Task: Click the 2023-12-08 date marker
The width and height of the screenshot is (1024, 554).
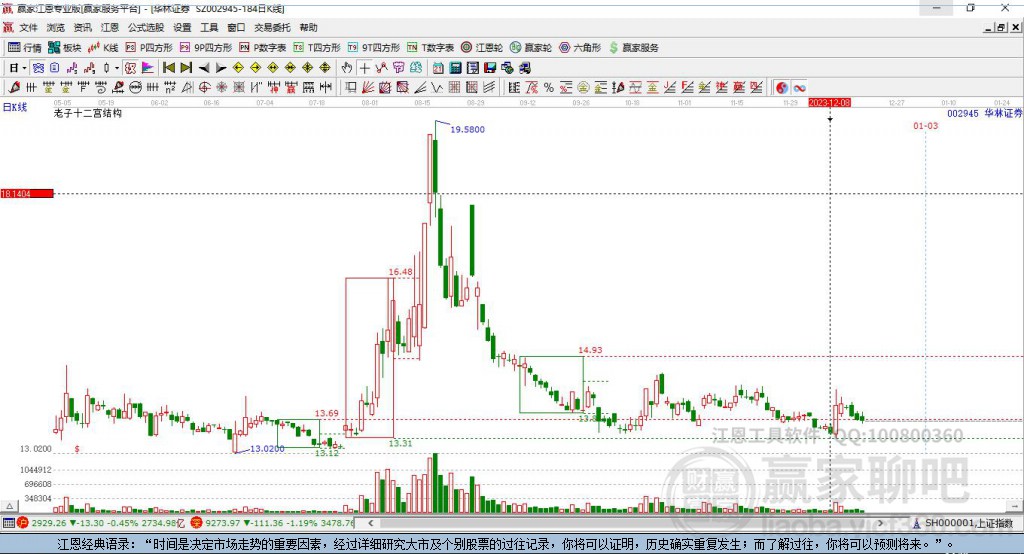Action: [x=829, y=103]
